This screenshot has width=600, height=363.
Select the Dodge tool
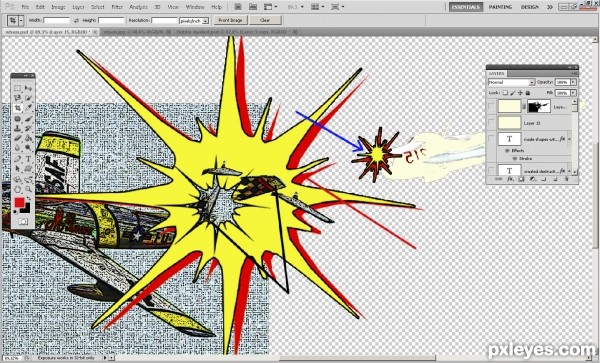coord(29,147)
